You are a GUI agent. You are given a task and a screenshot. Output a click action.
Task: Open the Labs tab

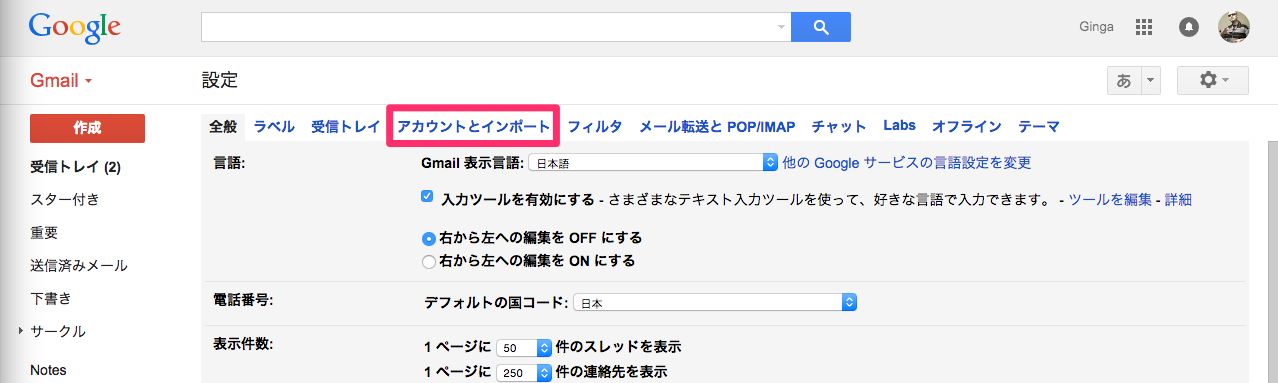[899, 126]
